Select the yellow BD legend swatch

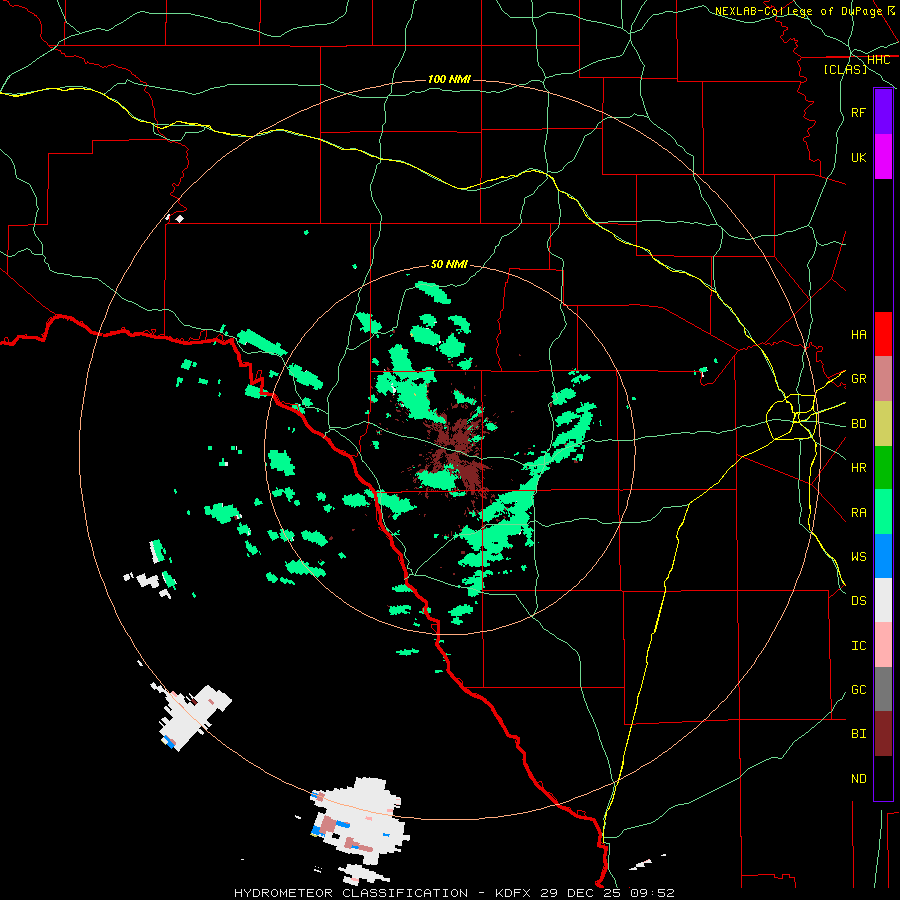click(883, 423)
